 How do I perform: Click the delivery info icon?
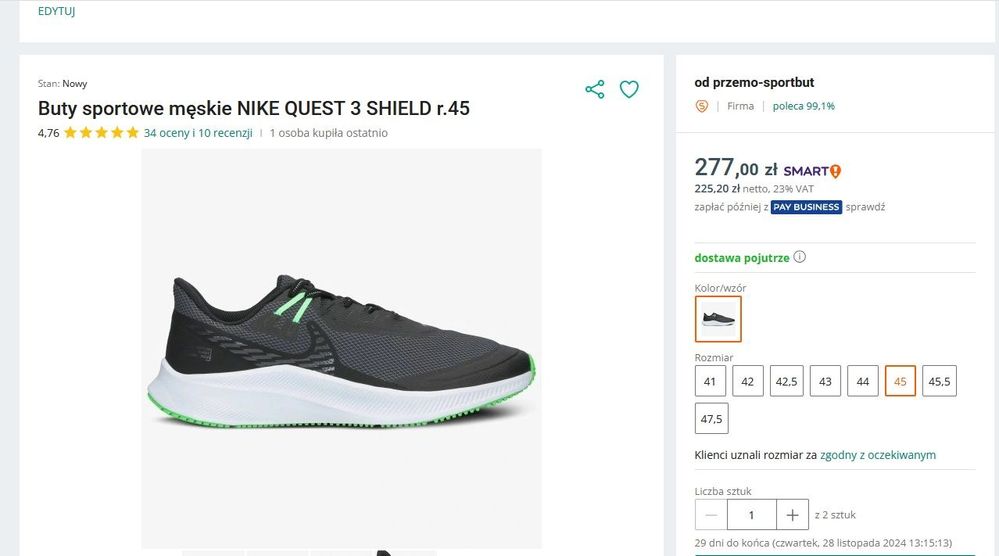coord(800,257)
